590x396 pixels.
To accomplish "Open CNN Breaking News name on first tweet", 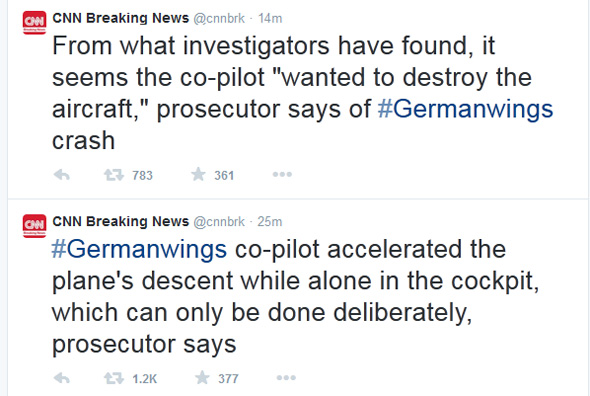I will pyautogui.click(x=120, y=18).
